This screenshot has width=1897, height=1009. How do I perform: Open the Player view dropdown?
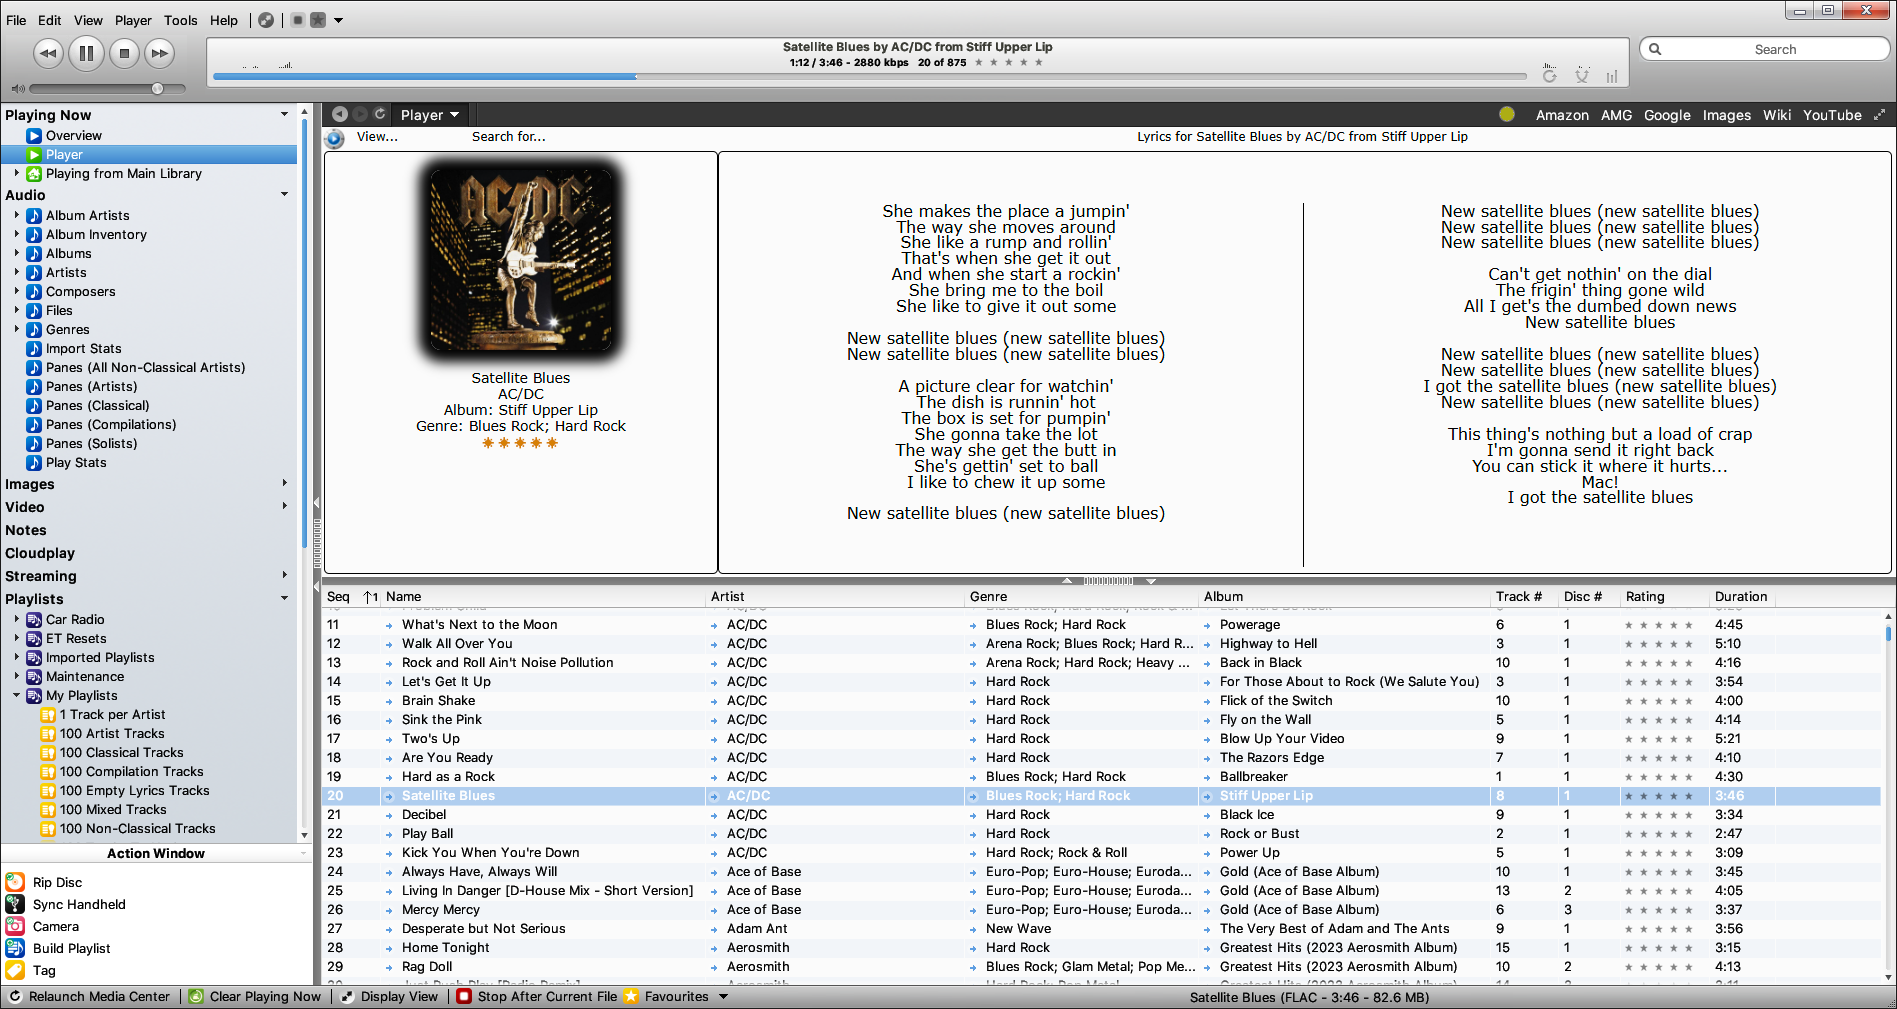[430, 115]
